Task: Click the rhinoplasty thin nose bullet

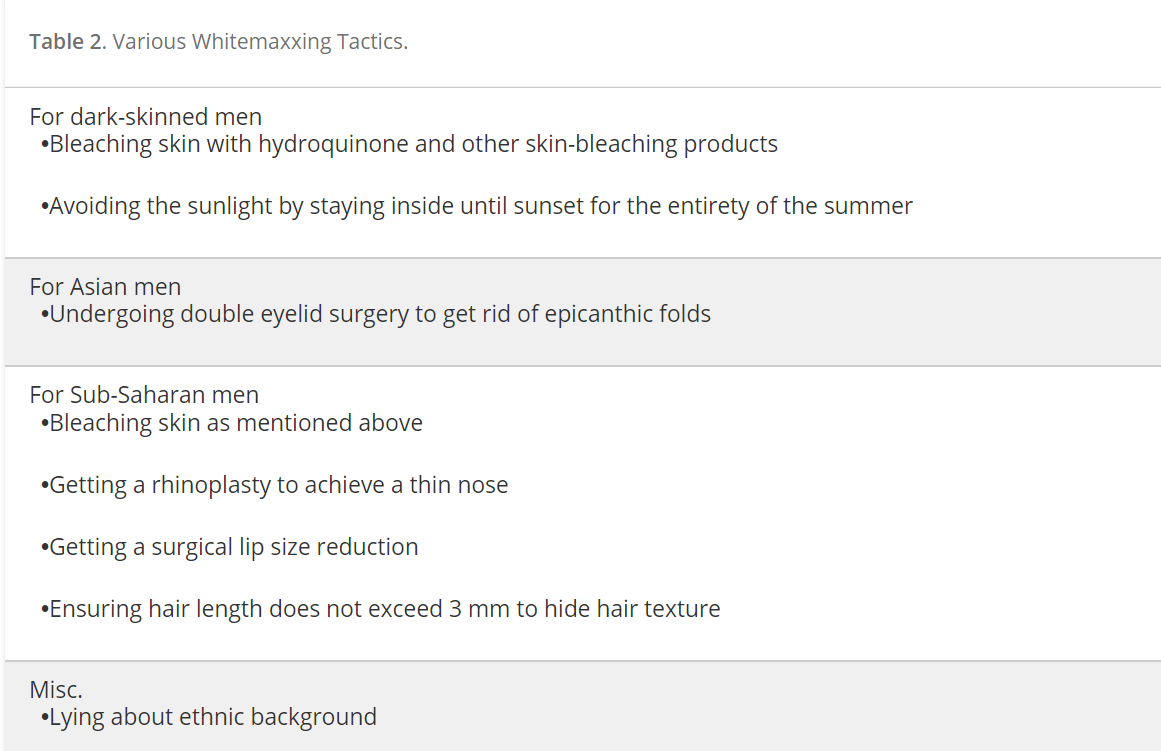Action: coord(275,485)
